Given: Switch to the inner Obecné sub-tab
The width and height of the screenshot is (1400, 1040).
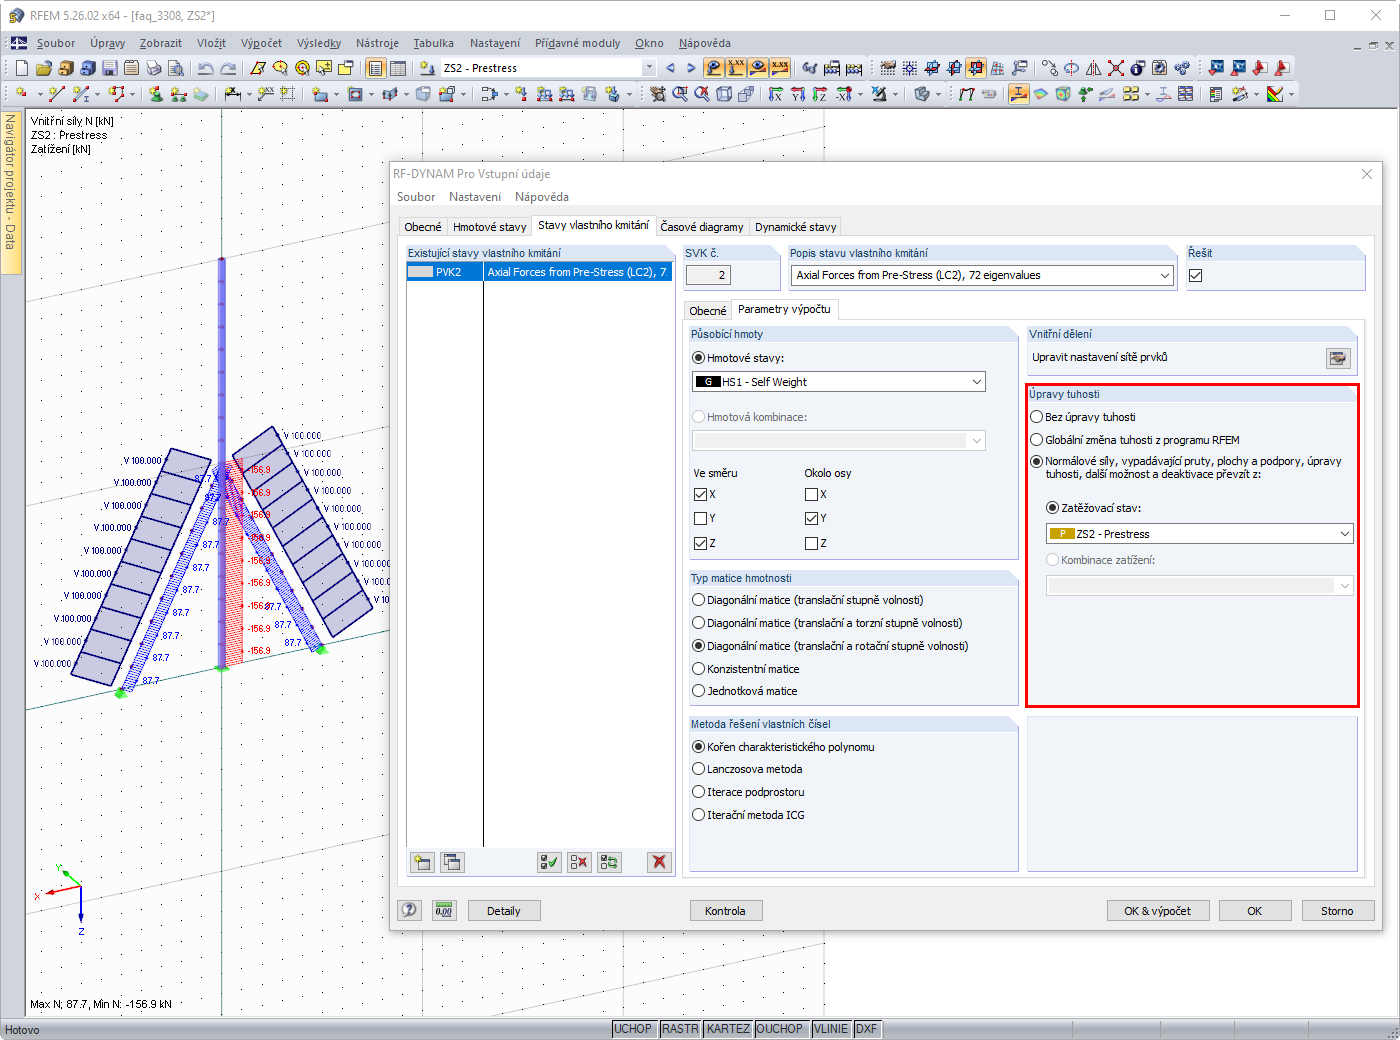Looking at the screenshot, I should tap(708, 311).
